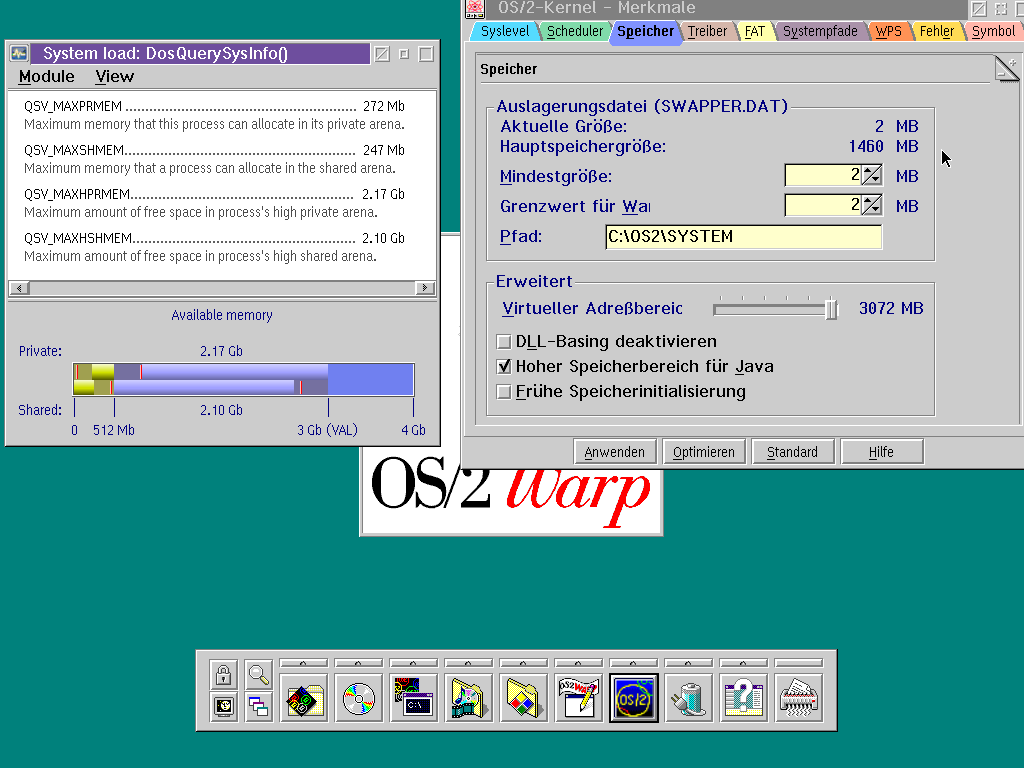Viewport: 1024px width, 768px height.
Task: Click the Mindestgröße spin arrows
Action: pos(871,175)
